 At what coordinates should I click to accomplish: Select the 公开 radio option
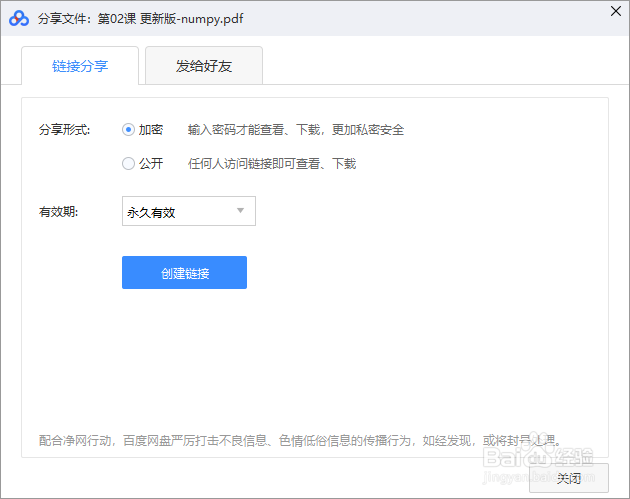click(x=128, y=164)
